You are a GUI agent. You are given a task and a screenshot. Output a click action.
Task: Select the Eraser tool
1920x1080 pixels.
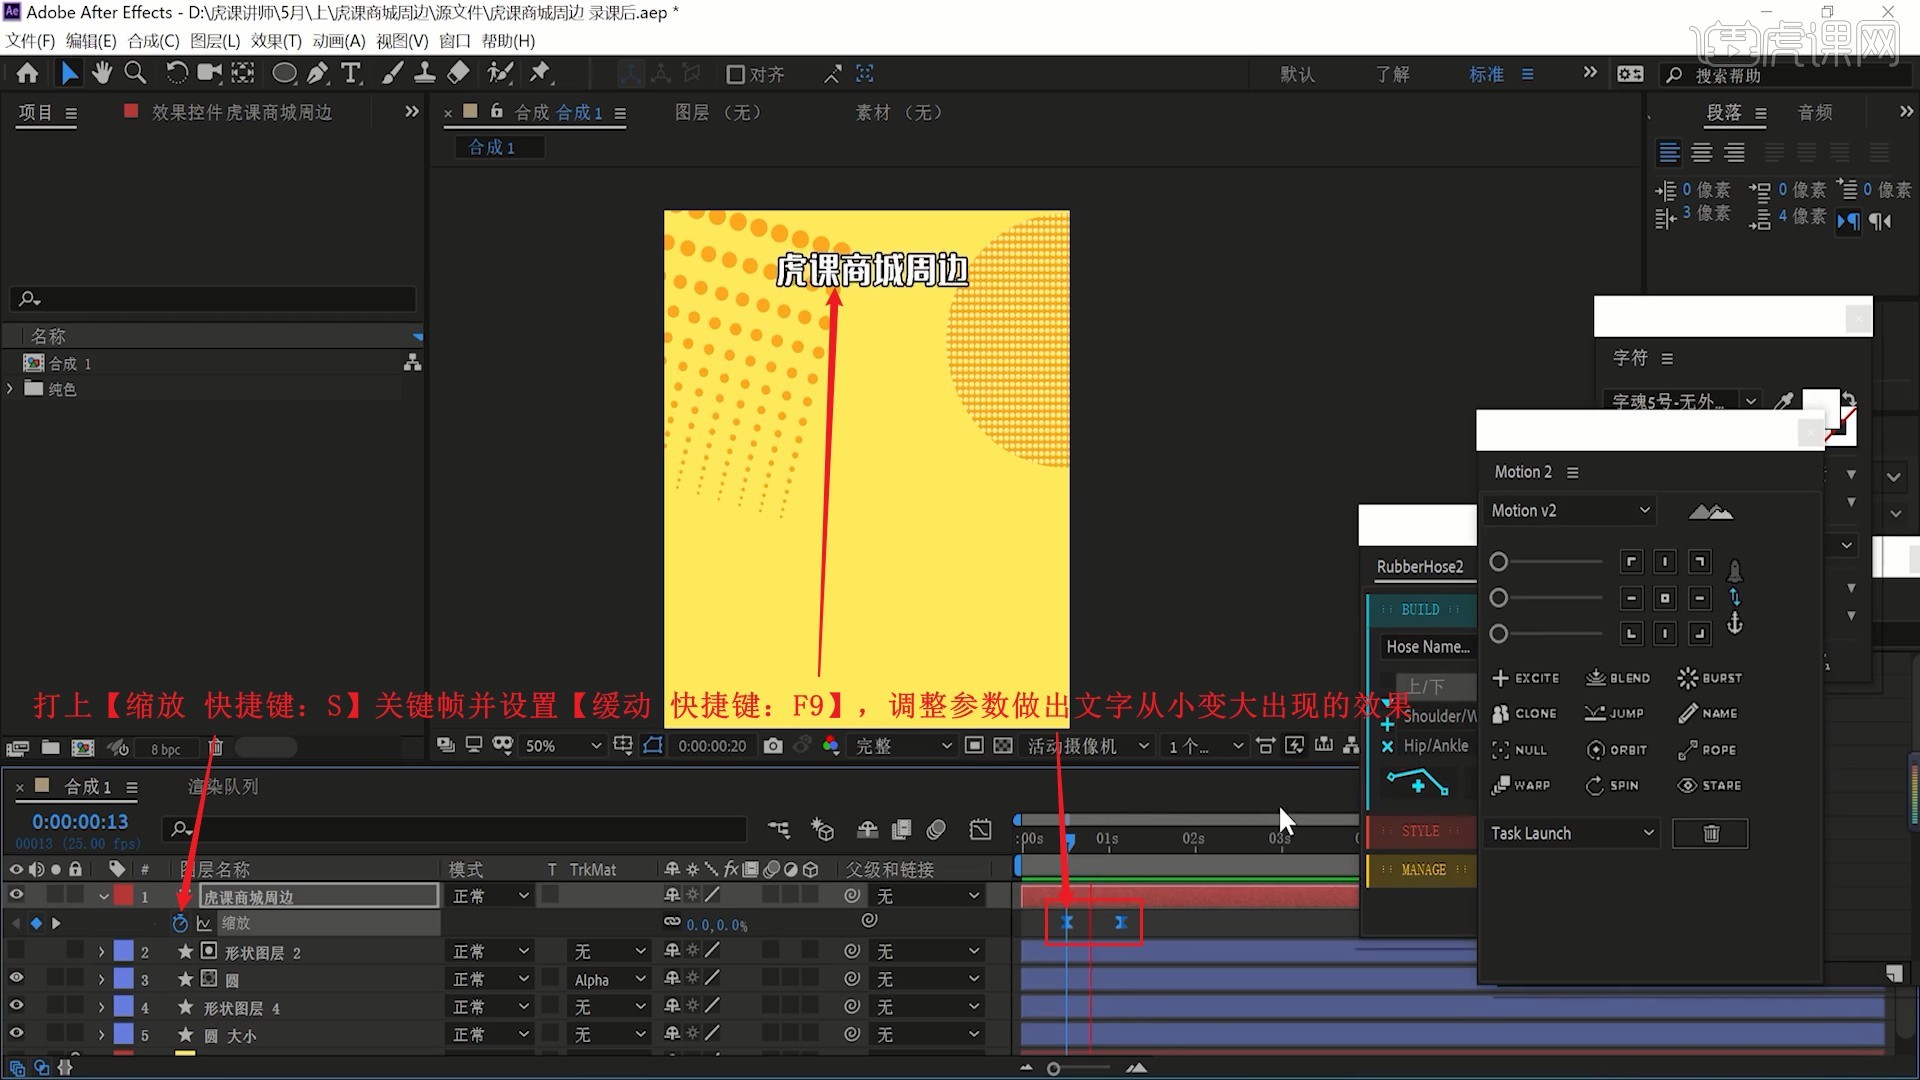coord(458,73)
